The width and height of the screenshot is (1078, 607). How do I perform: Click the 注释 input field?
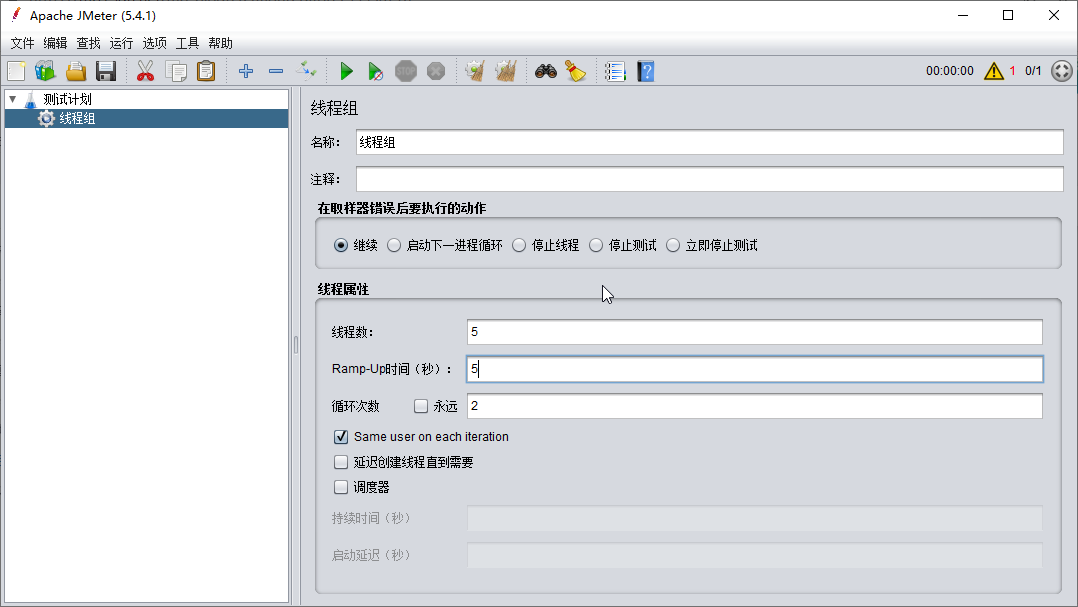pyautogui.click(x=710, y=179)
